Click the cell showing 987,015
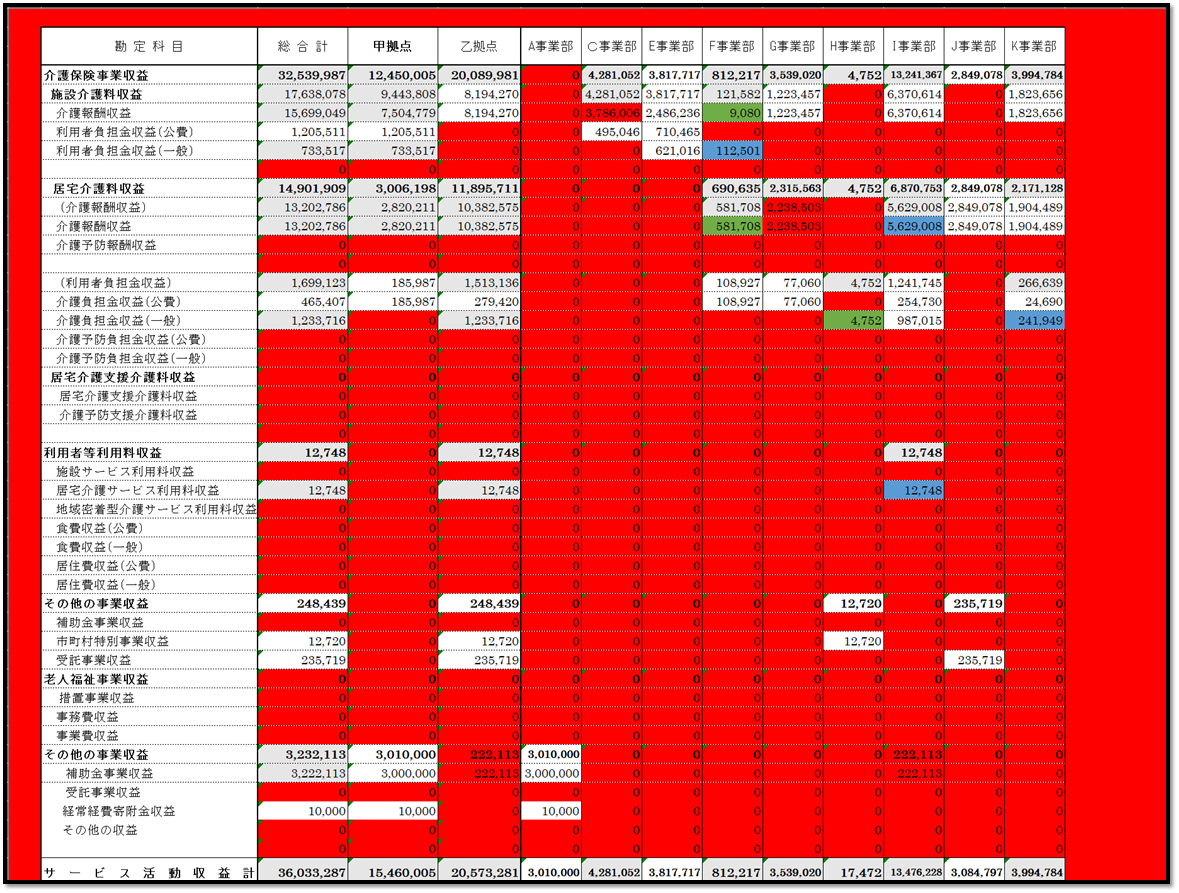The width and height of the screenshot is (1179, 893). click(x=914, y=320)
